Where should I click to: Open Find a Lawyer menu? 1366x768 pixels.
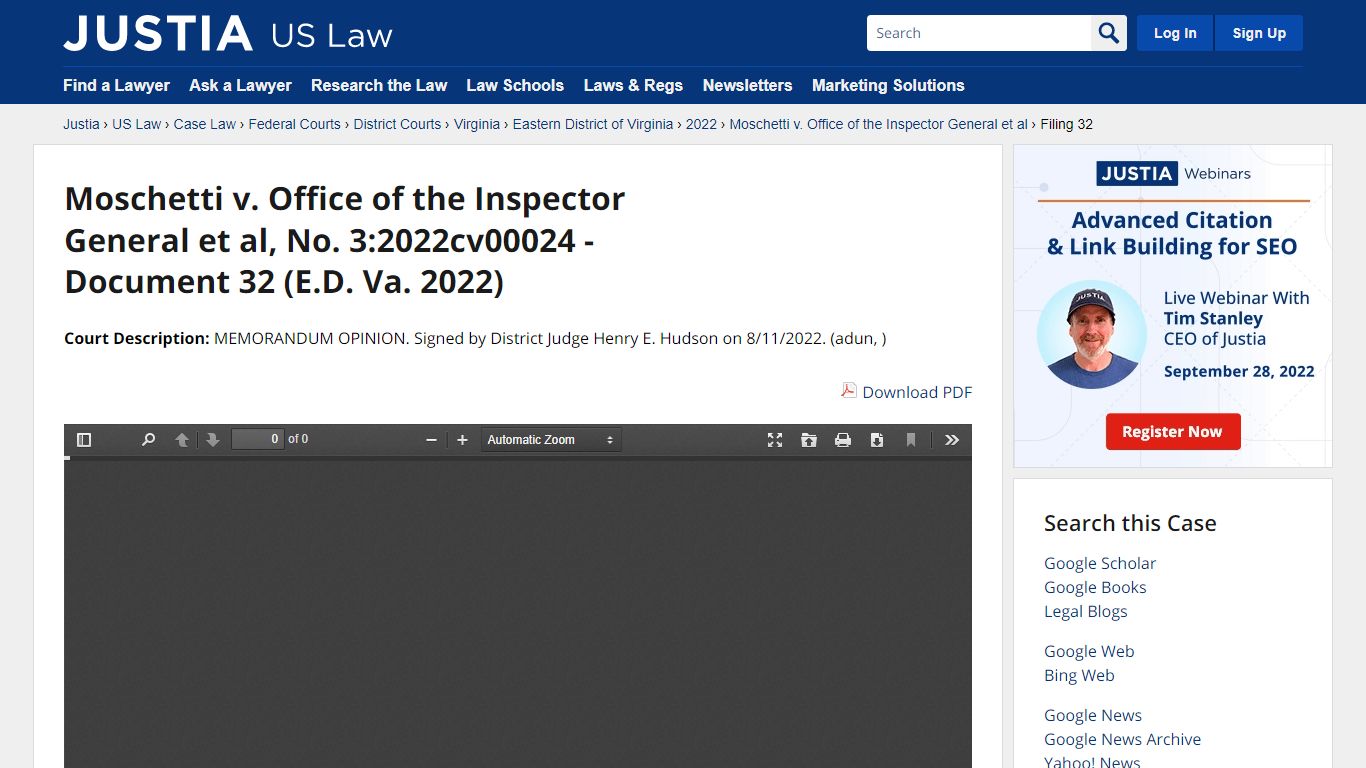click(116, 86)
